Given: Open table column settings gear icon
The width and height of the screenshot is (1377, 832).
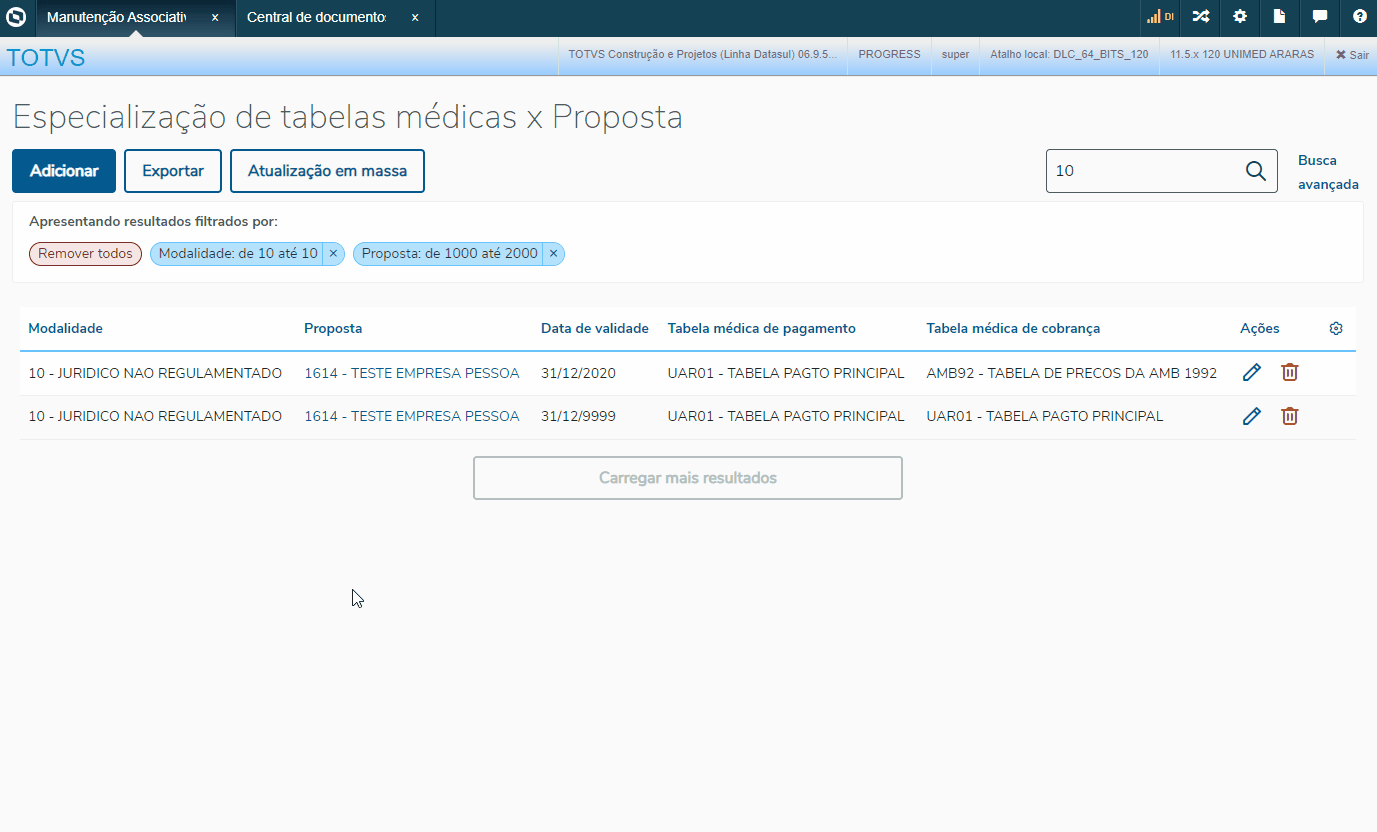Looking at the screenshot, I should point(1336,328).
